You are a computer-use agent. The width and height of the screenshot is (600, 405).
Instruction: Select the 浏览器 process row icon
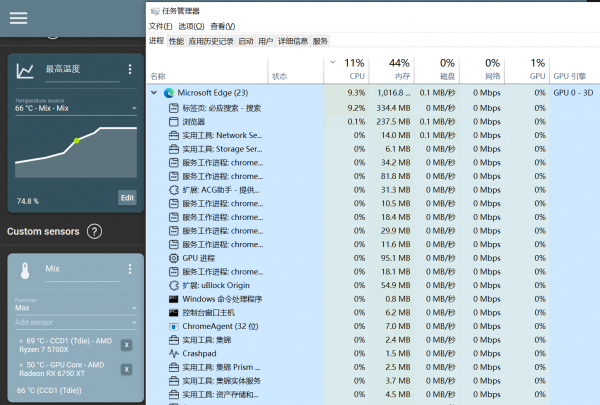click(174, 122)
